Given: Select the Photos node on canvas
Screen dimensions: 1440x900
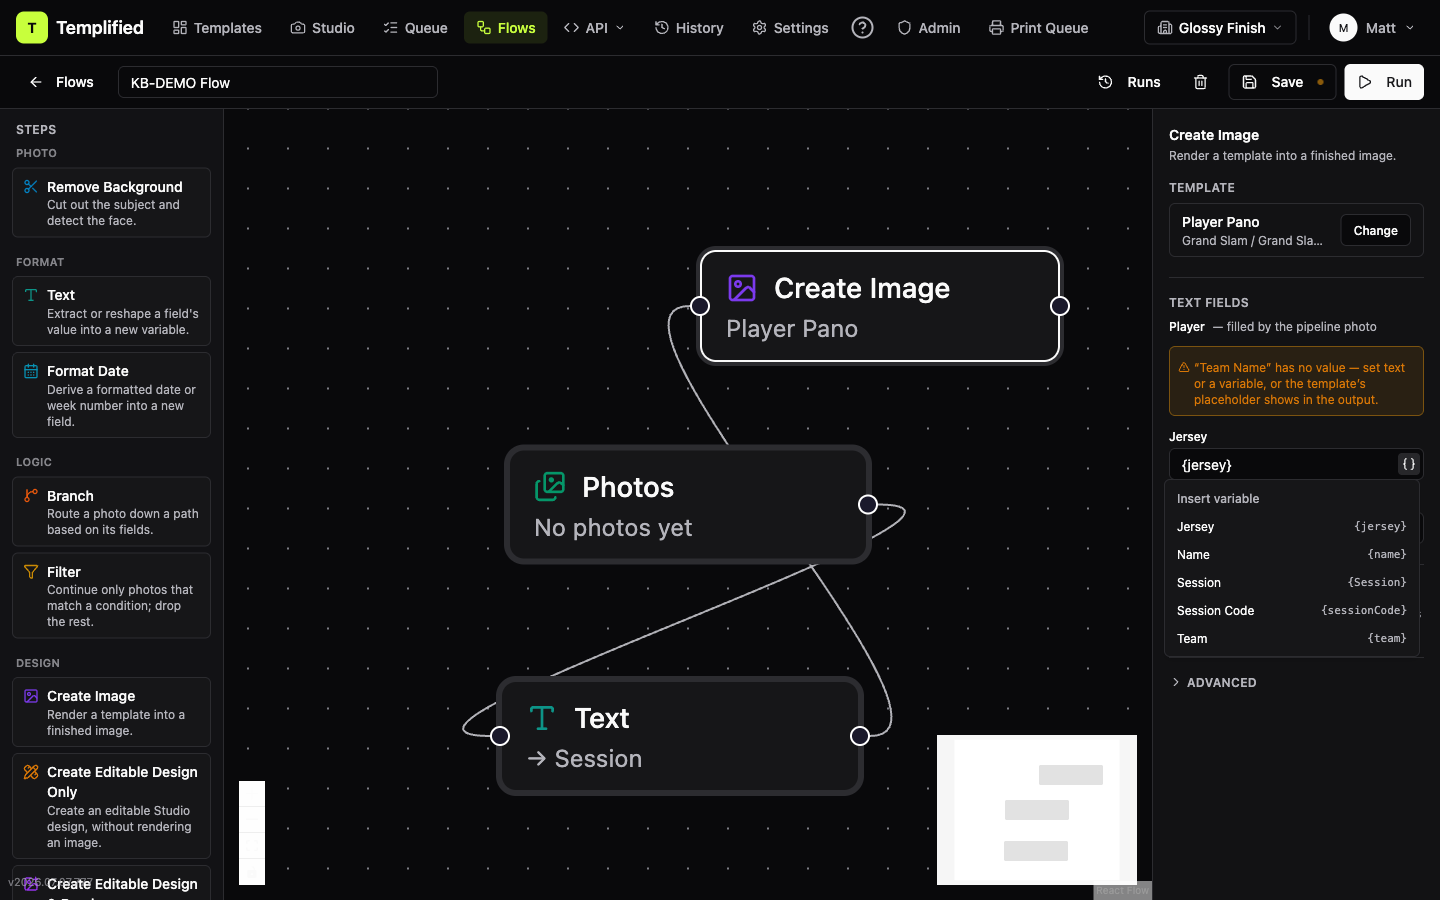Looking at the screenshot, I should point(688,505).
